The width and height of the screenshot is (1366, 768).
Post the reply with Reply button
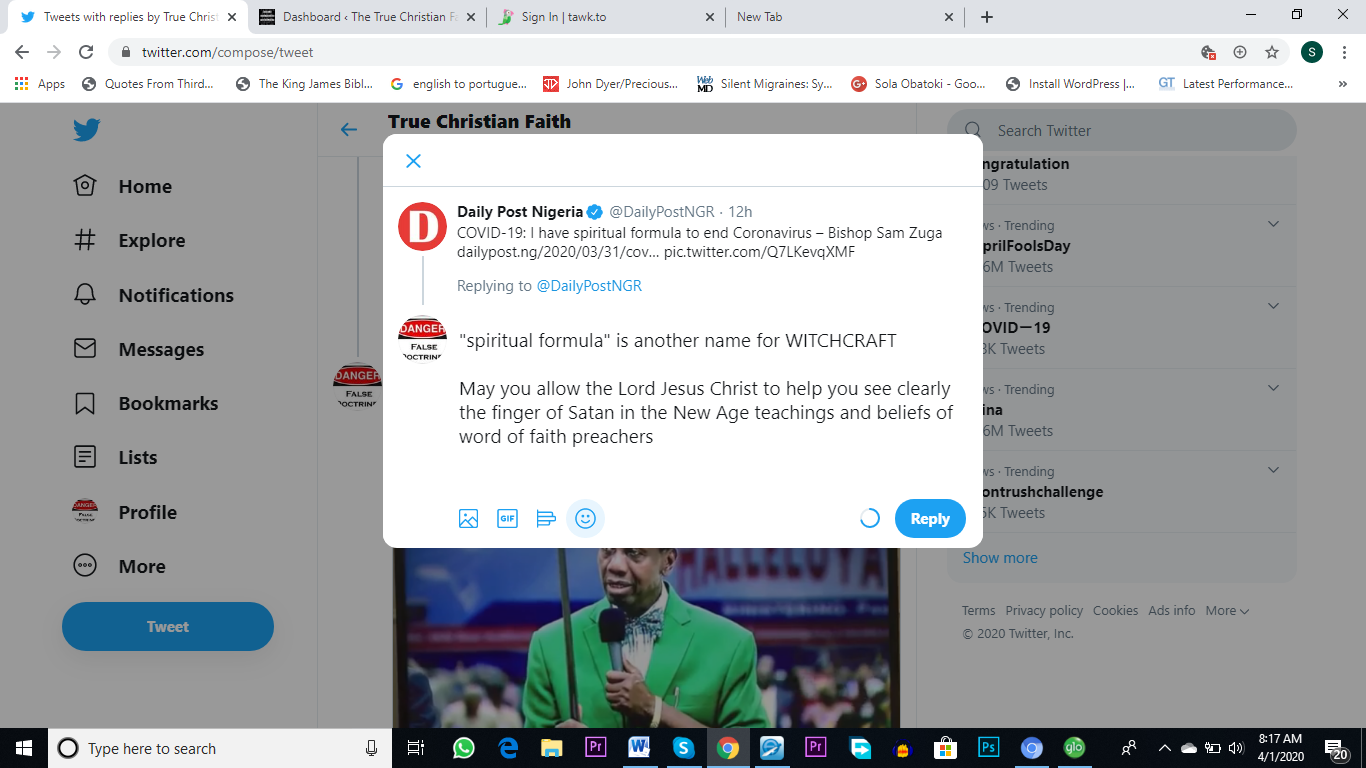(929, 518)
